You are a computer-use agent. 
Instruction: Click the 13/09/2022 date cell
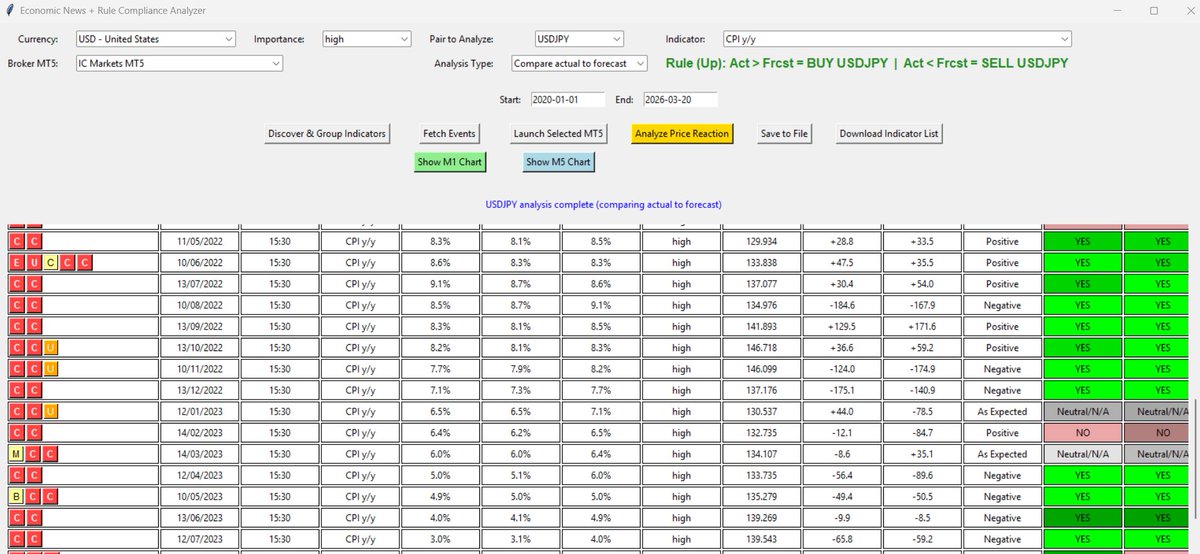point(200,326)
